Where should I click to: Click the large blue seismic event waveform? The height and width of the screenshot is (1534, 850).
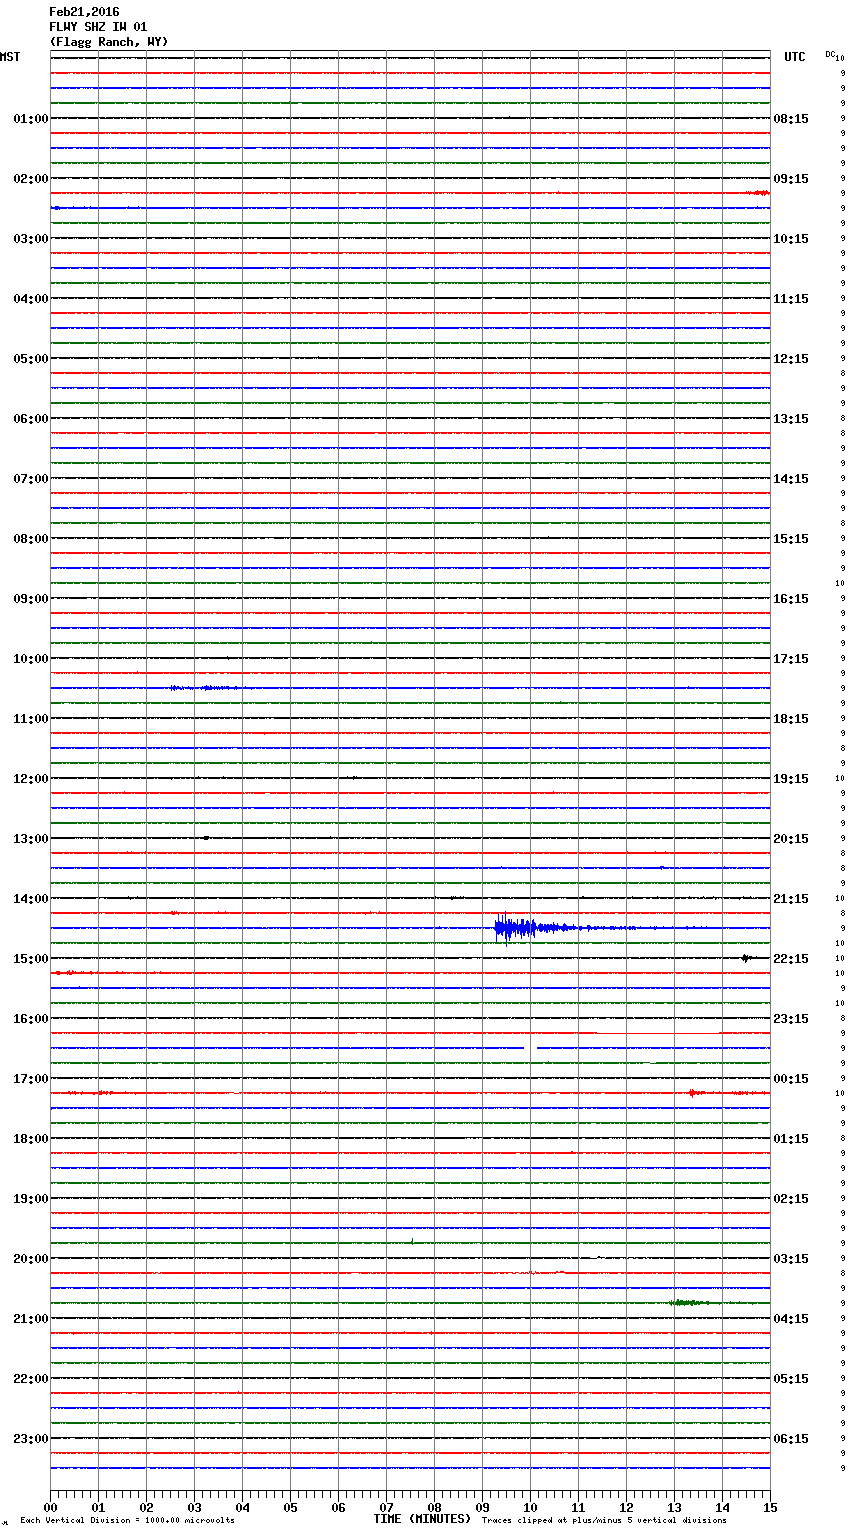(x=515, y=928)
